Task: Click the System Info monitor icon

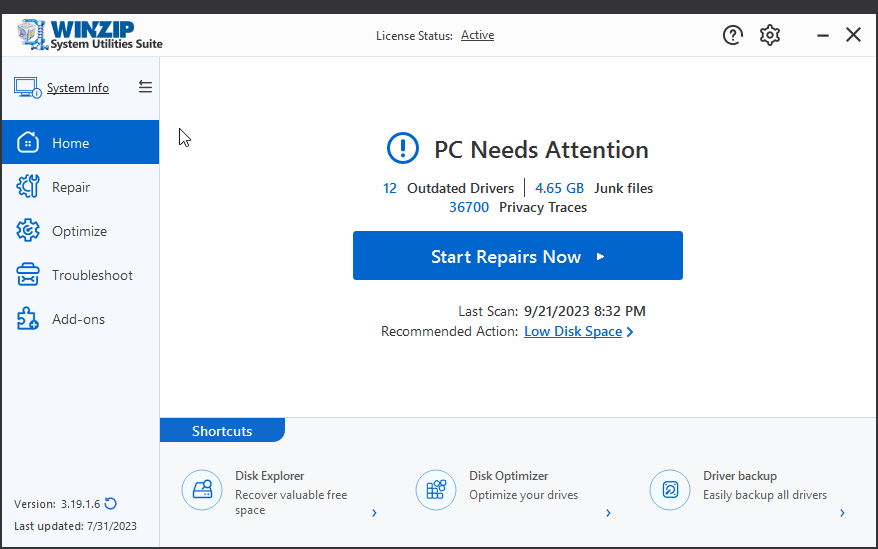Action: point(27,87)
